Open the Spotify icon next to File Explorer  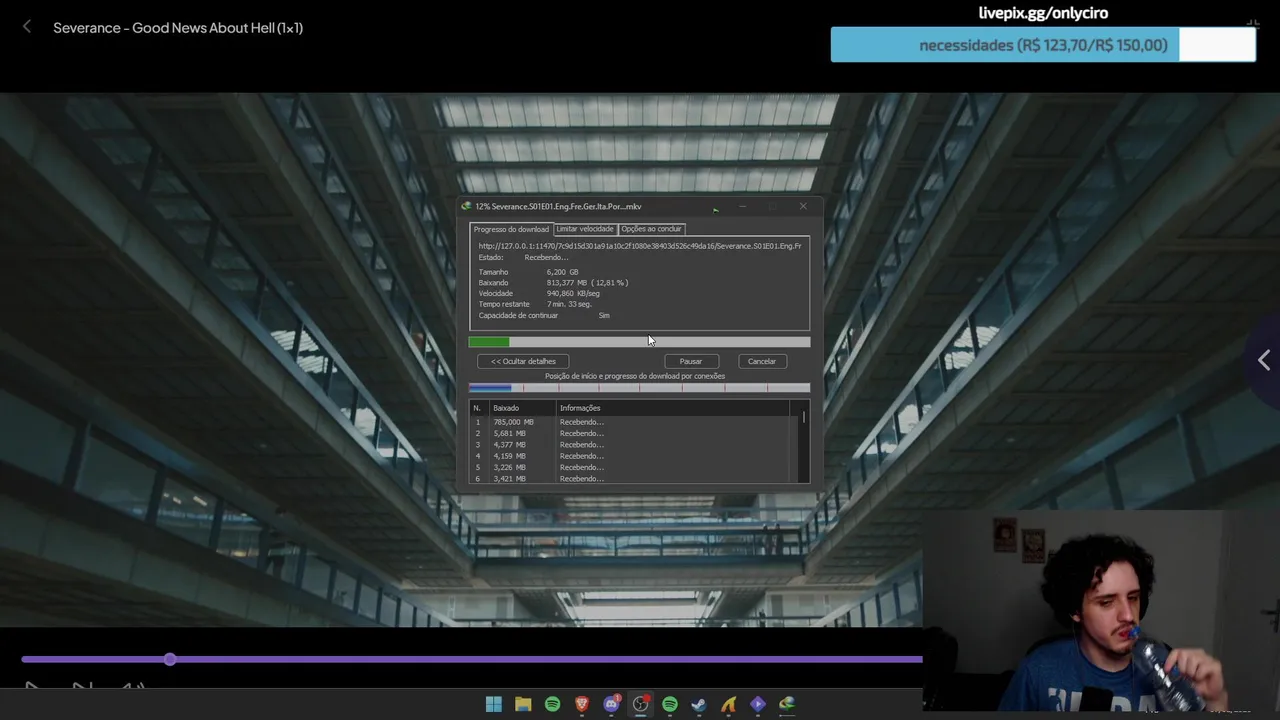click(x=552, y=704)
